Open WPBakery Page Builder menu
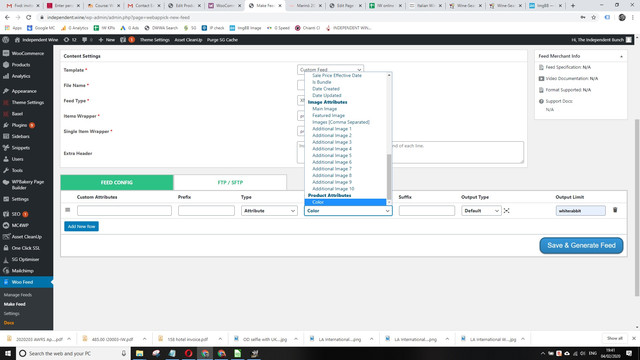The height and width of the screenshot is (360, 640). 27,184
